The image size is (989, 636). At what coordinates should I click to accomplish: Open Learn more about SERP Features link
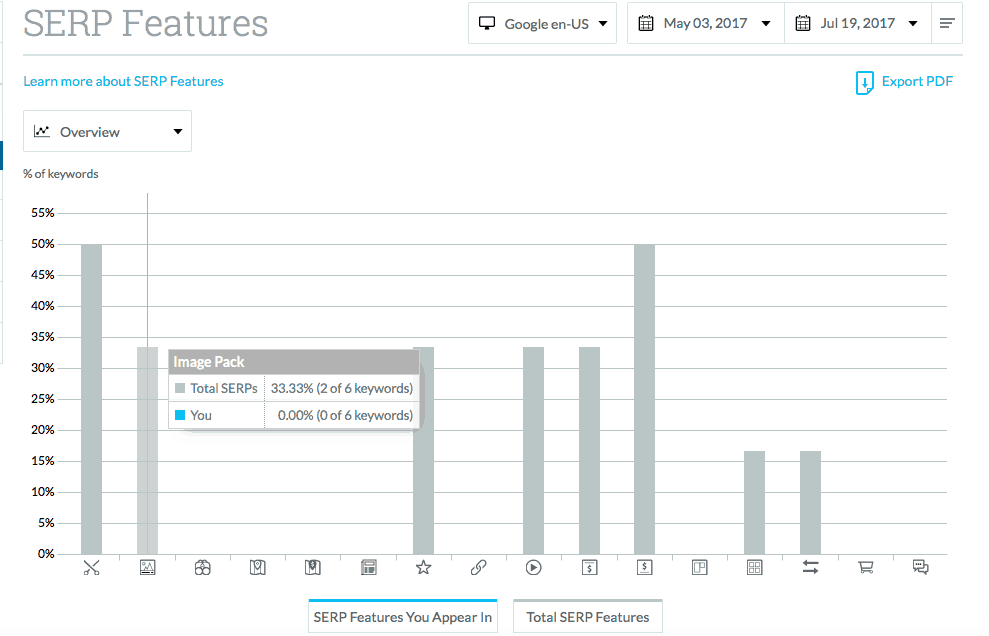pyautogui.click(x=124, y=81)
